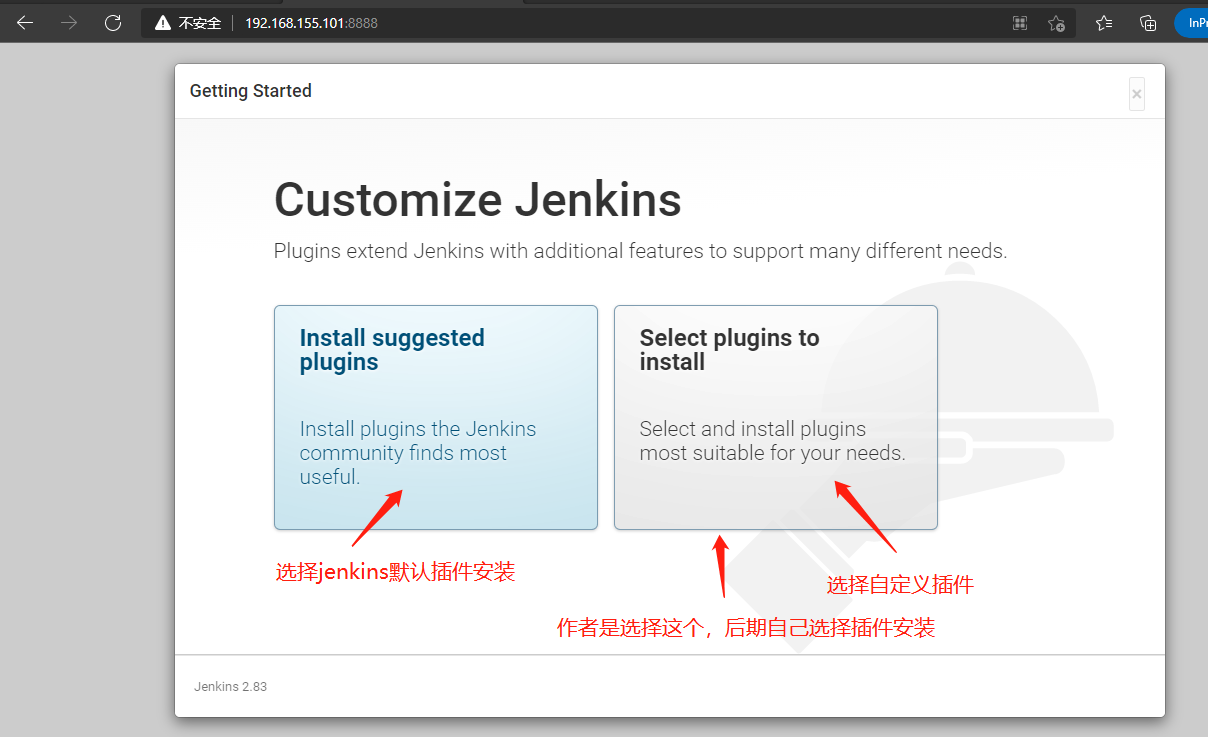Open the QR code icon in address bar

(x=1020, y=23)
